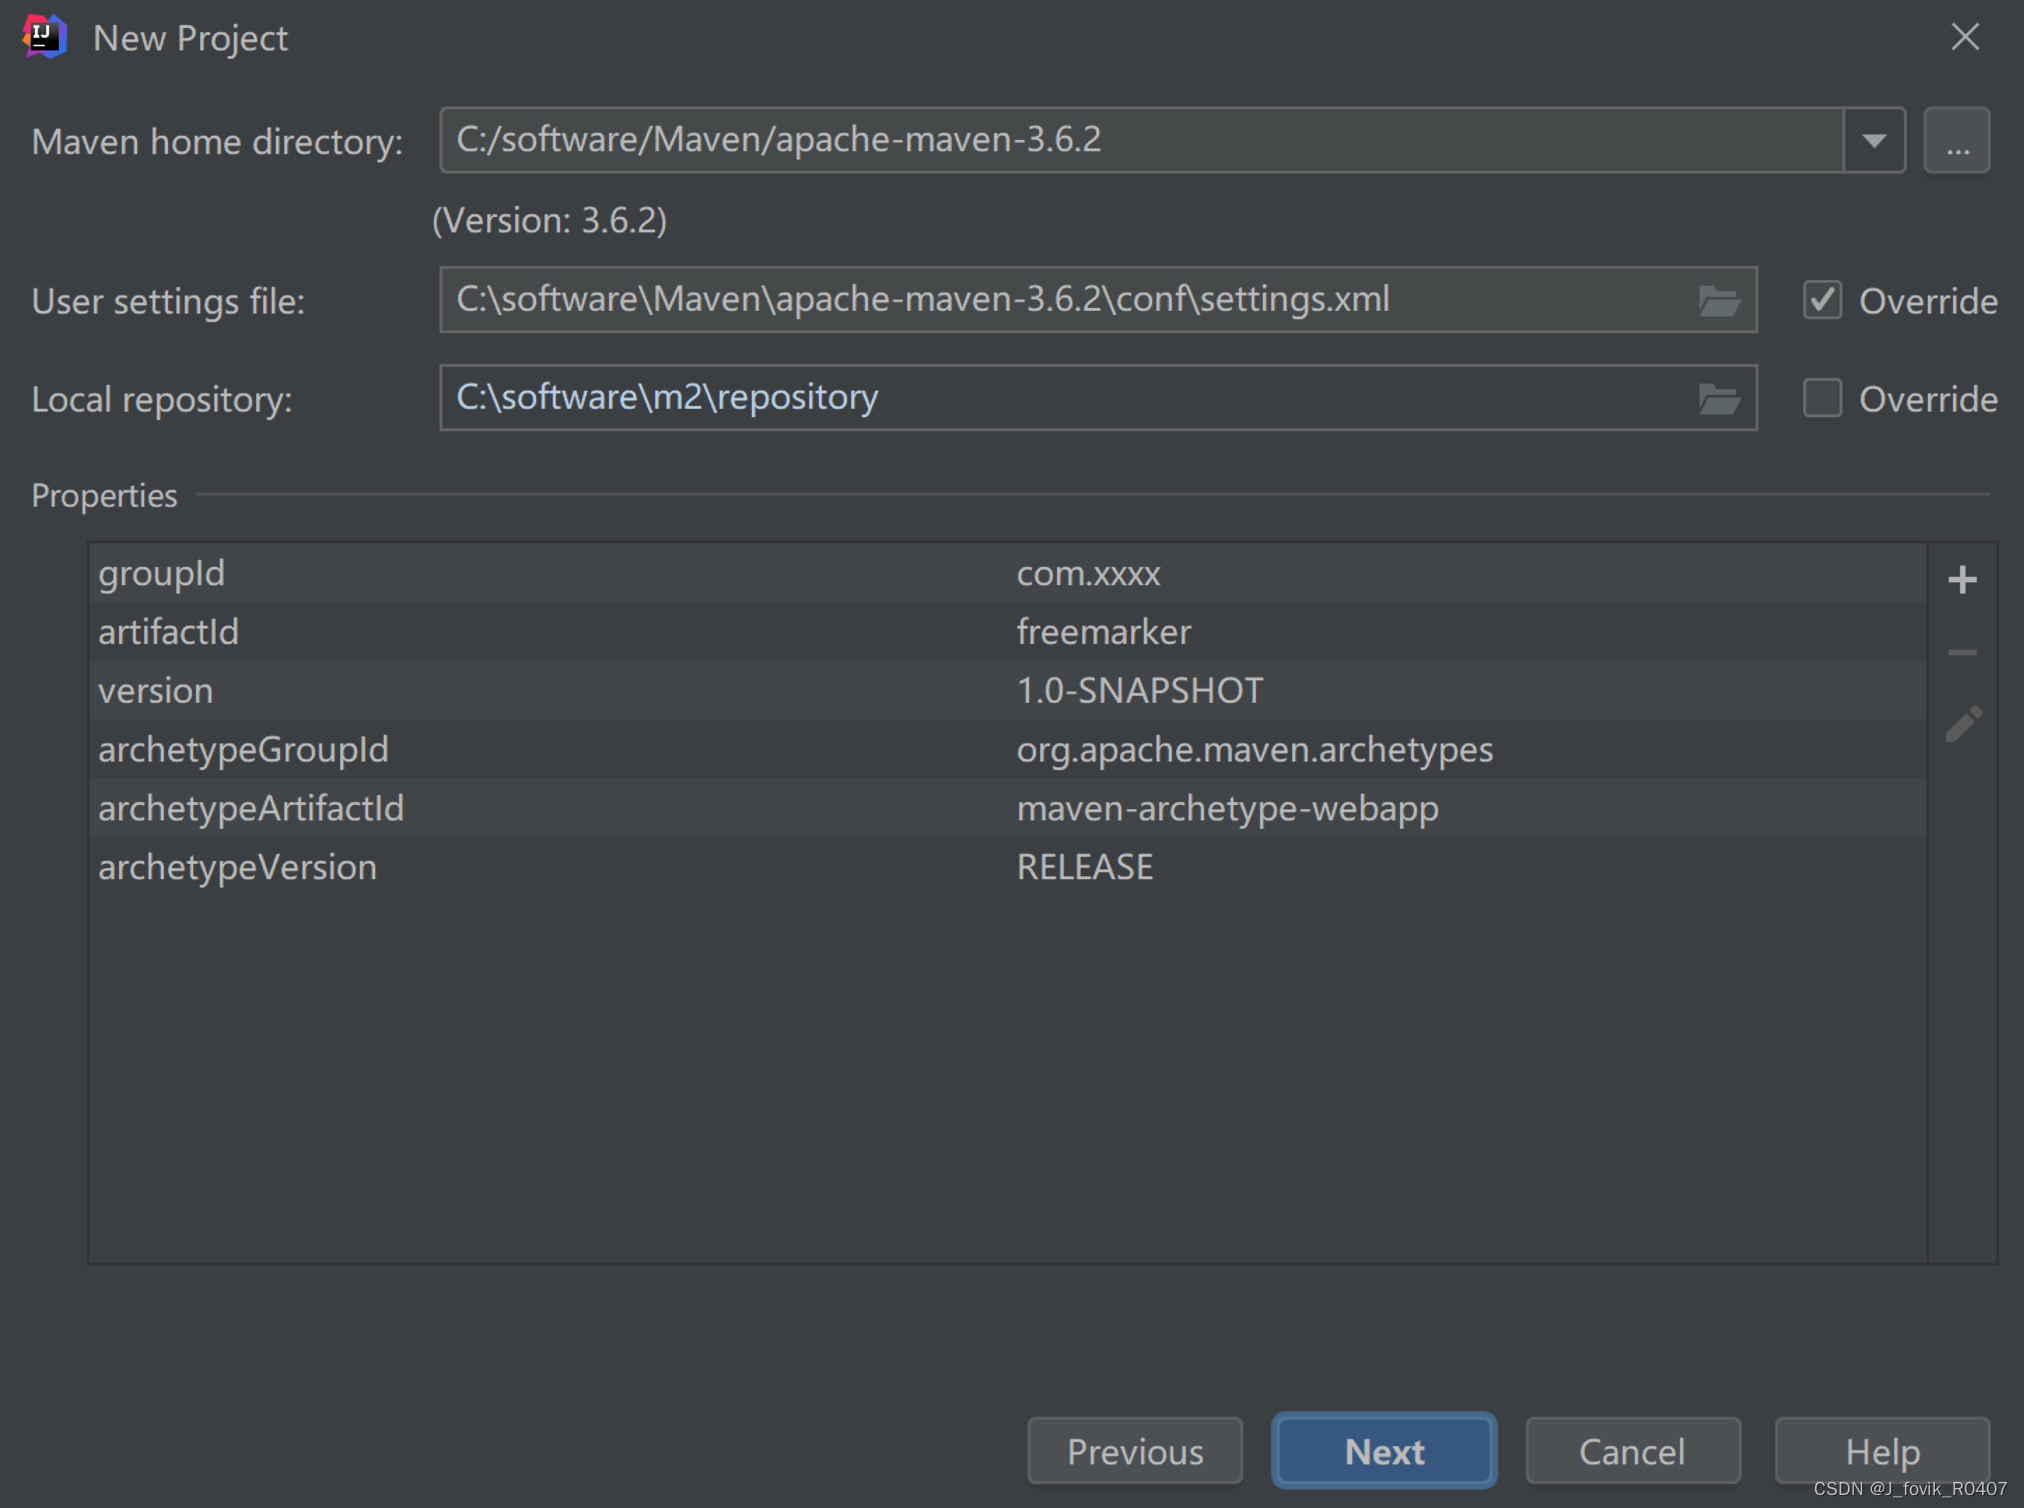Viewport: 2024px width, 1508px height.
Task: Select the archetypeArtifactId property row
Action: click(1008, 808)
